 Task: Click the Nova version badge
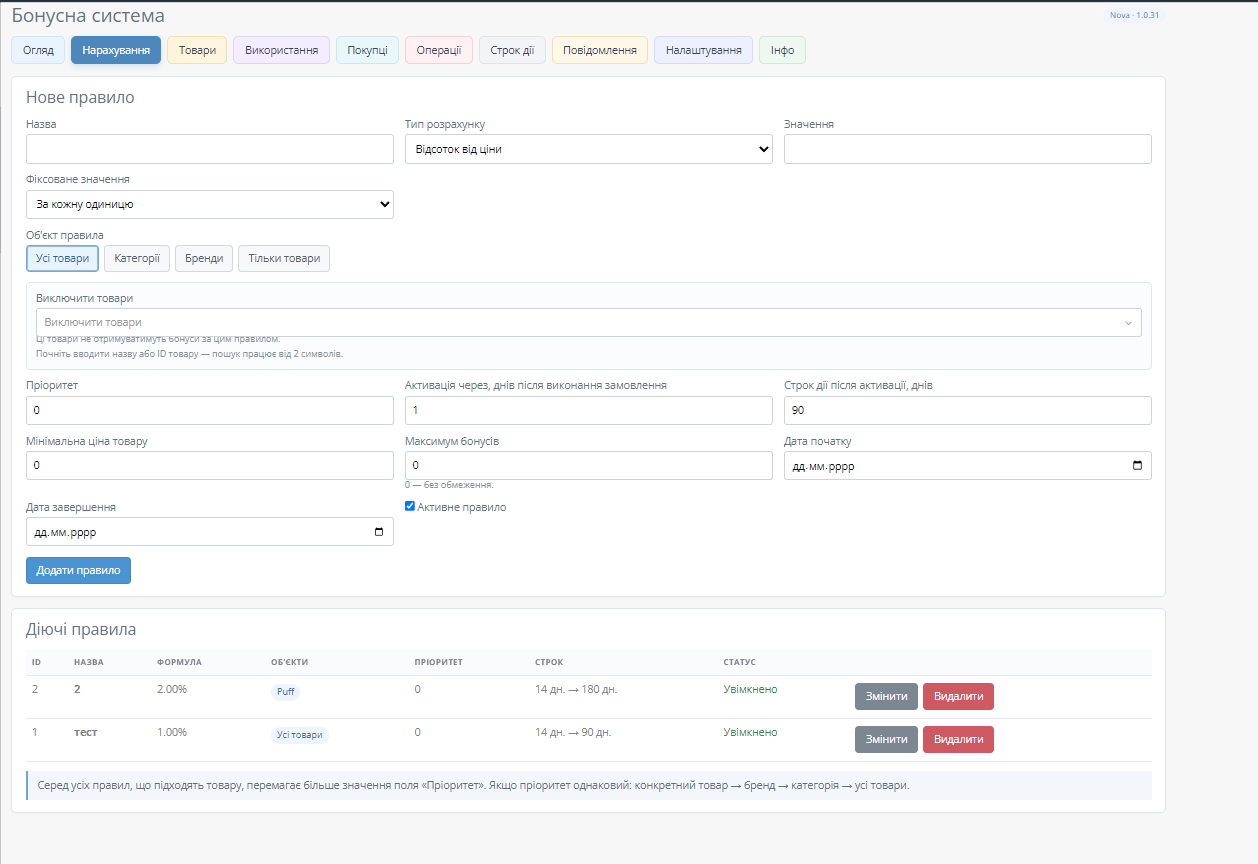1136,15
